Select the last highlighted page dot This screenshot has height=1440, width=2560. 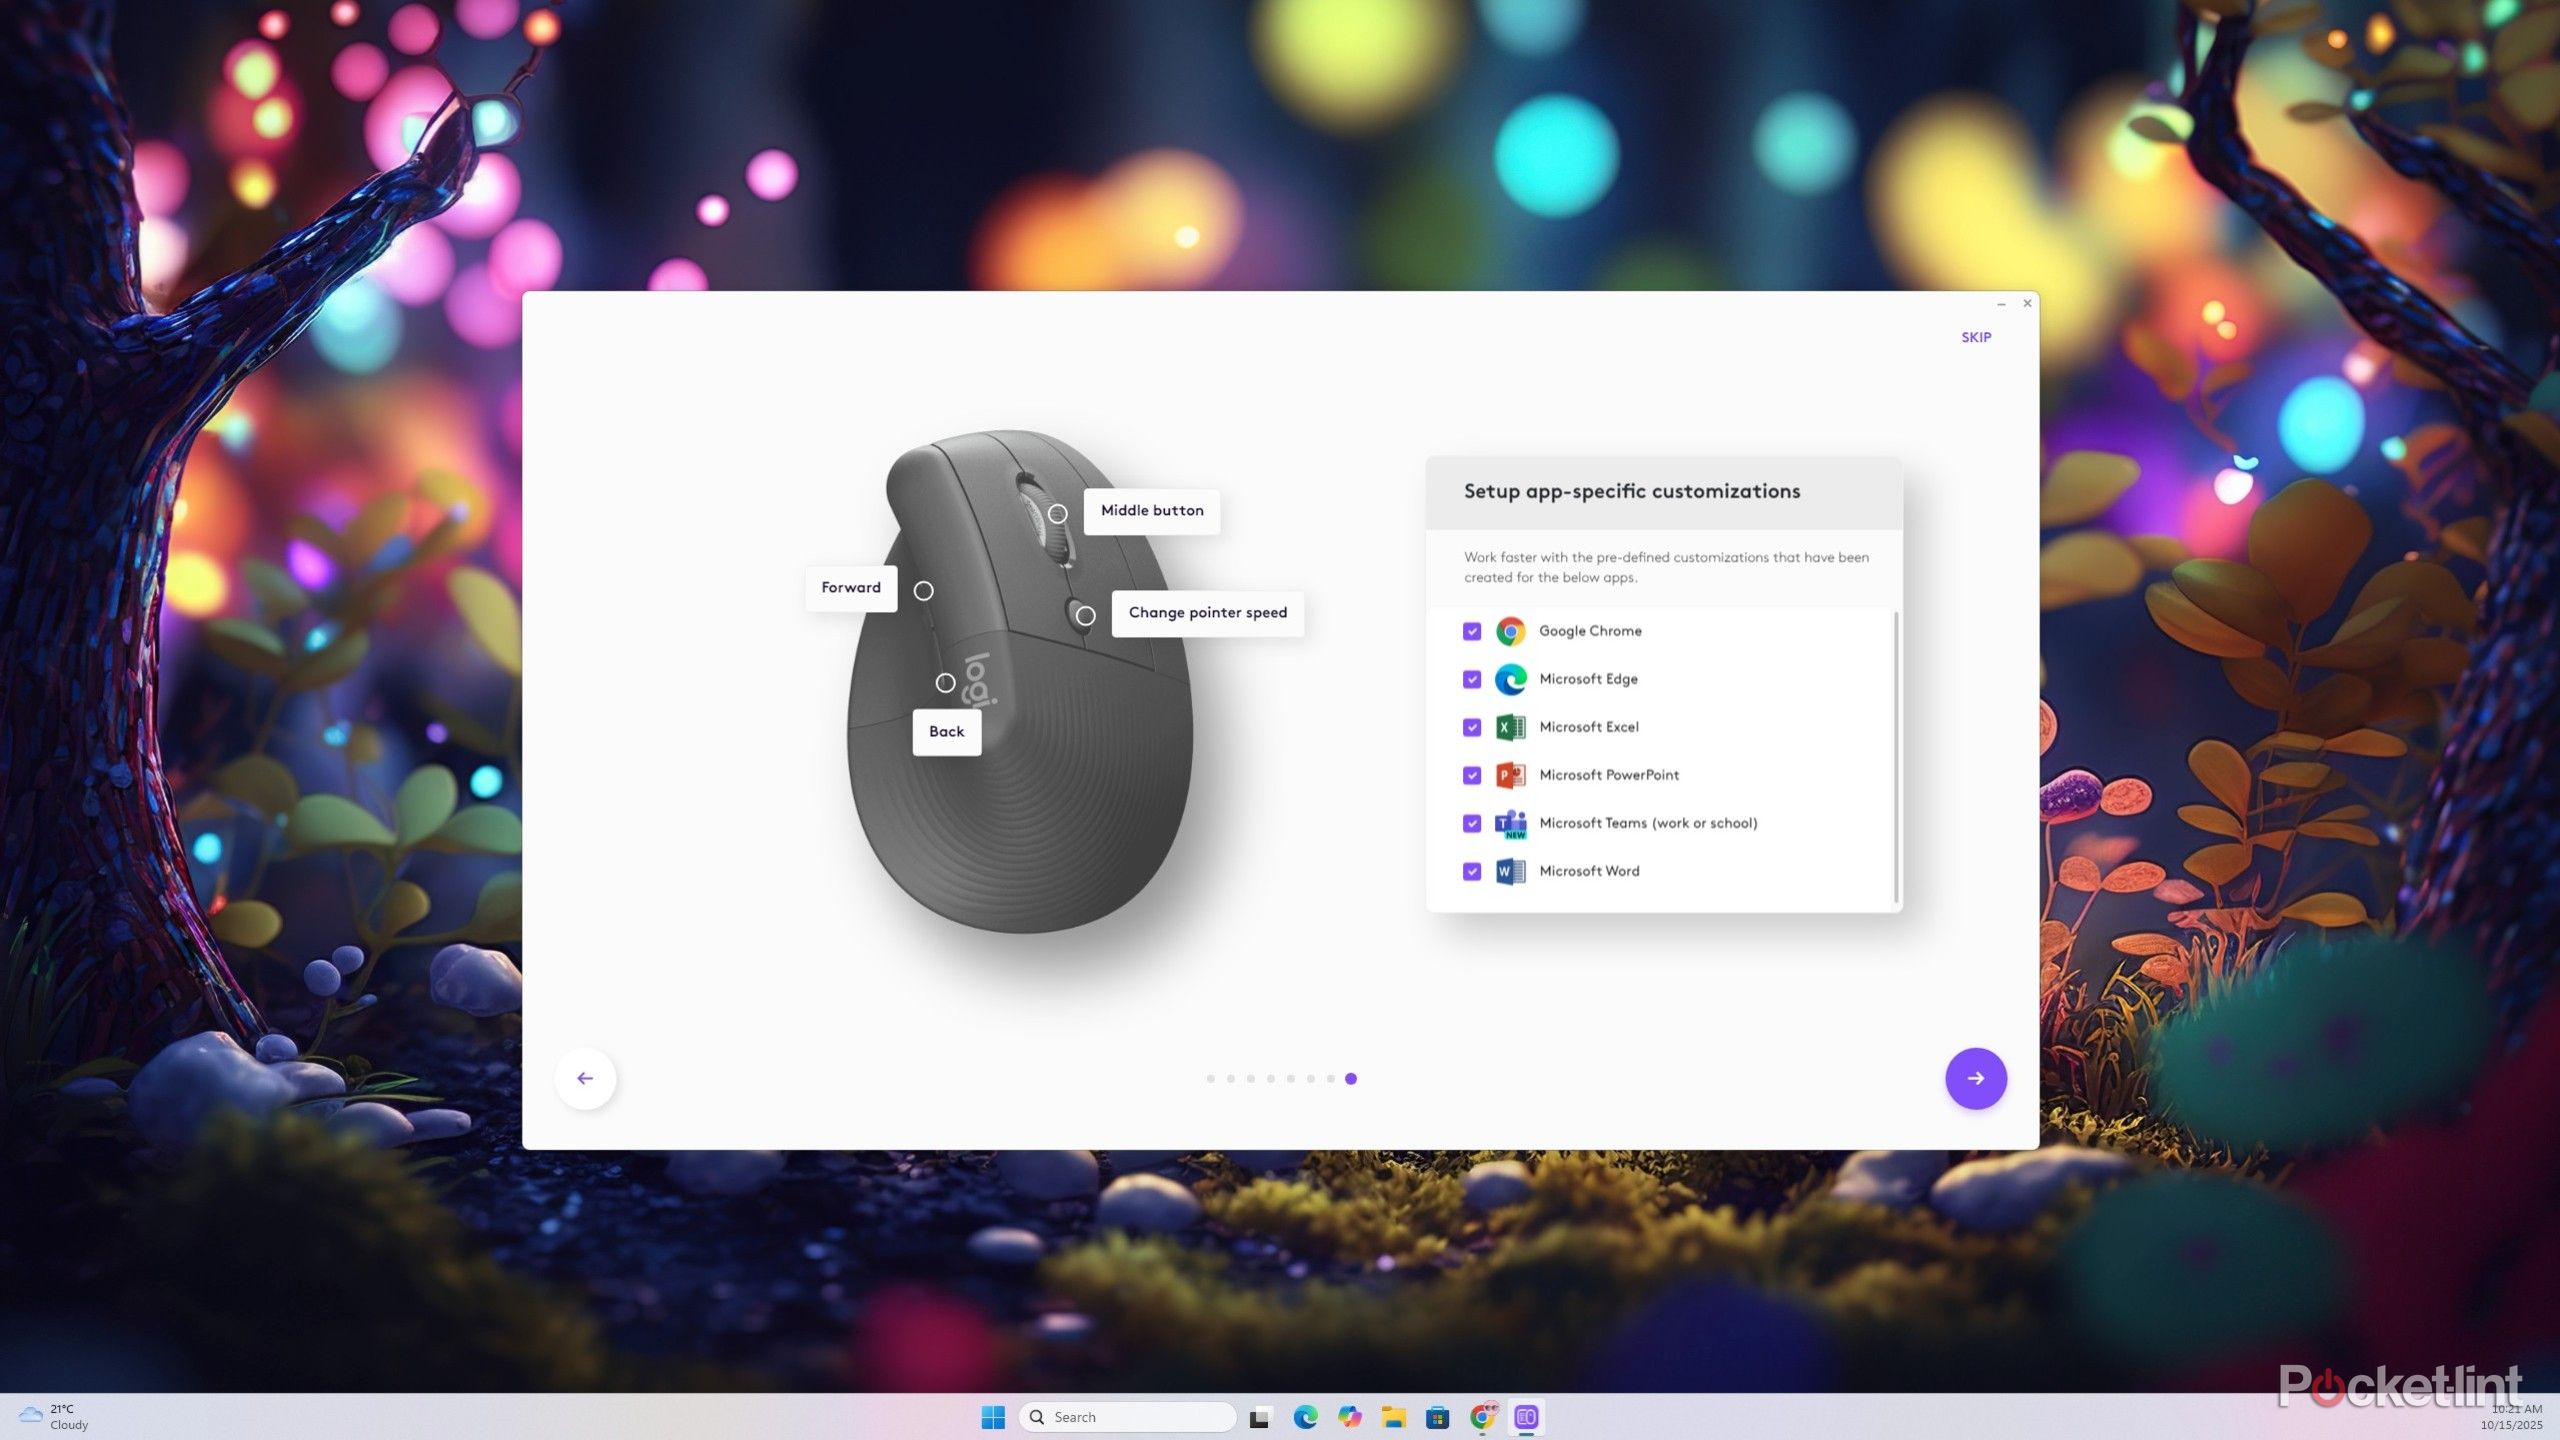click(1351, 1079)
